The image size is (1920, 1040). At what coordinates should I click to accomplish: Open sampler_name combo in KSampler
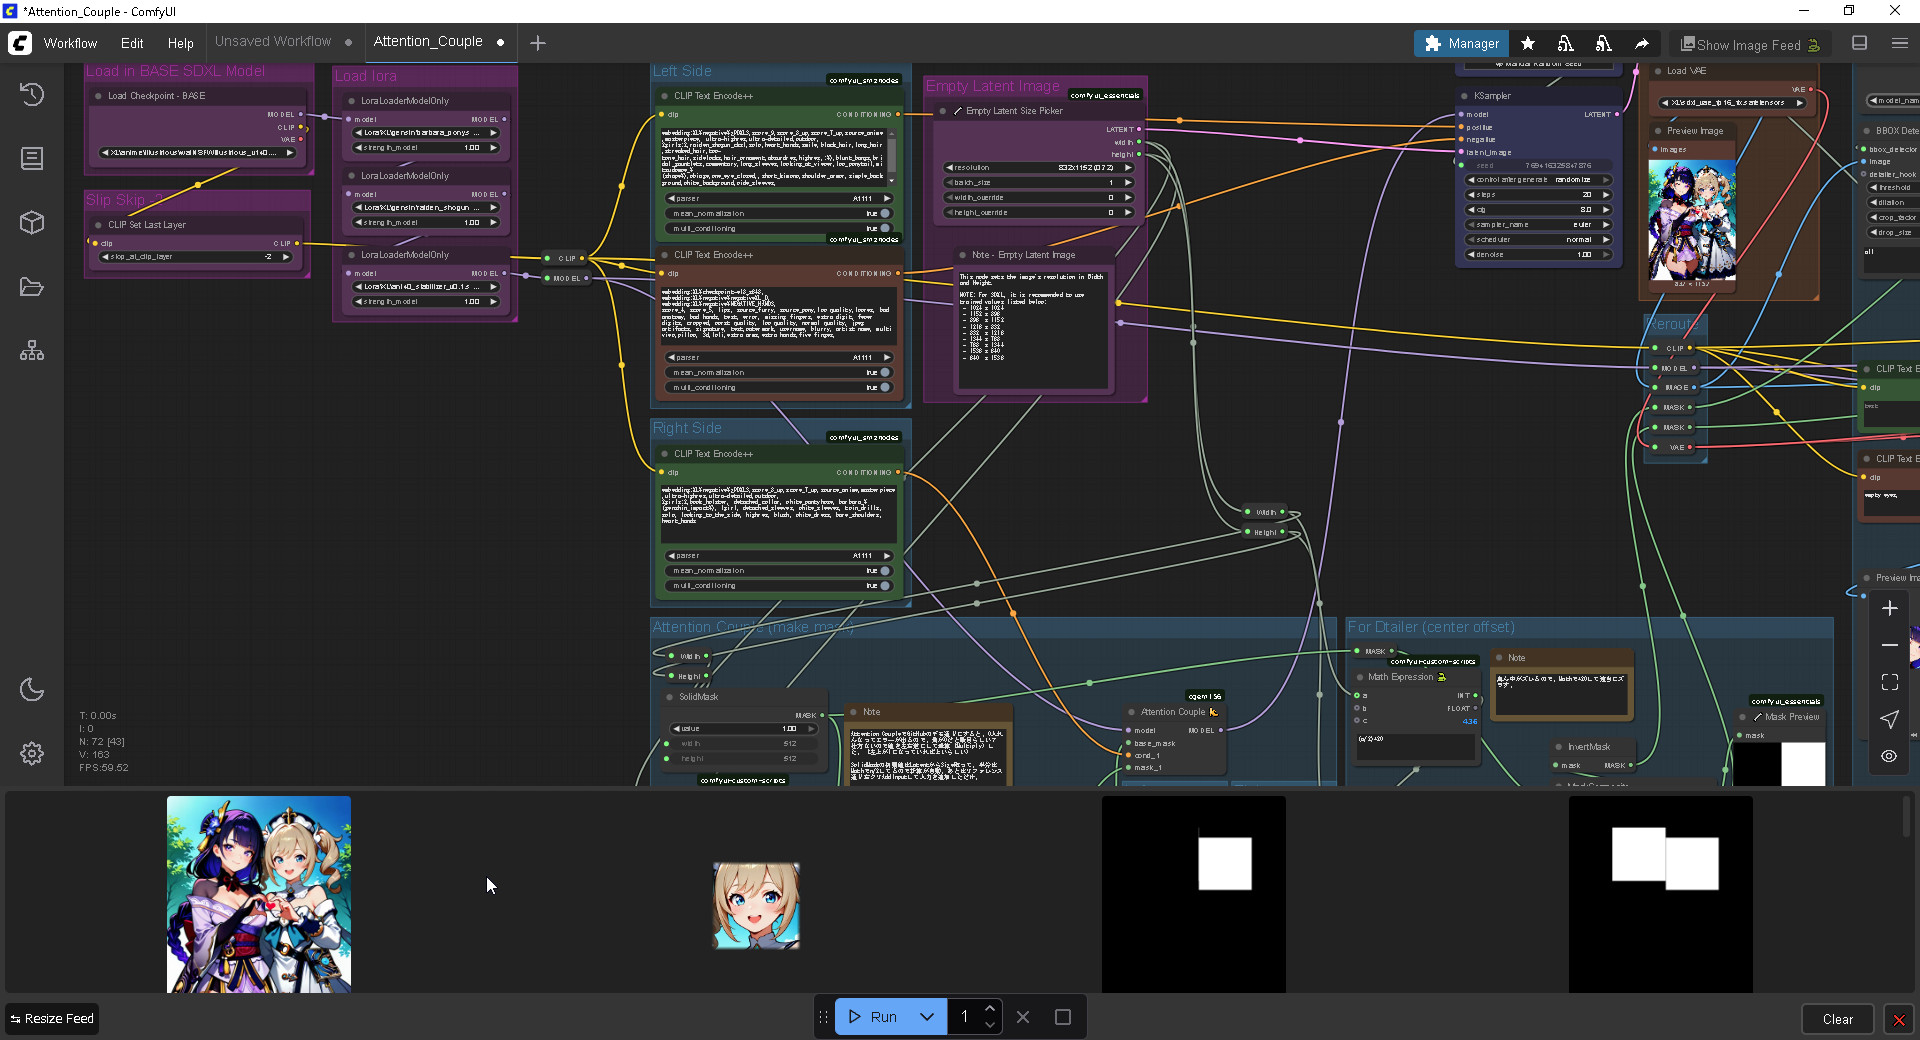click(x=1538, y=224)
